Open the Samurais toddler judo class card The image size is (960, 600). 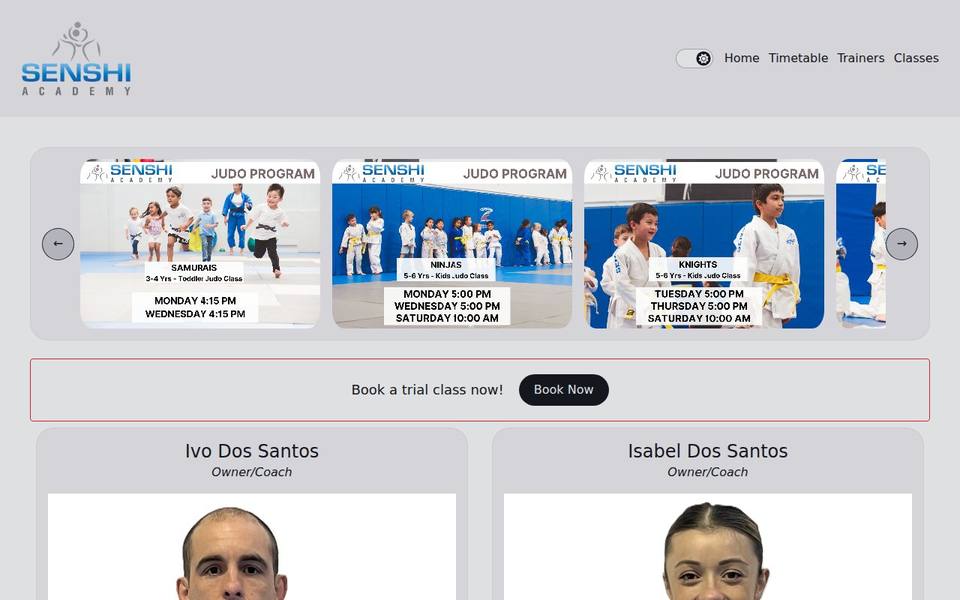point(200,244)
